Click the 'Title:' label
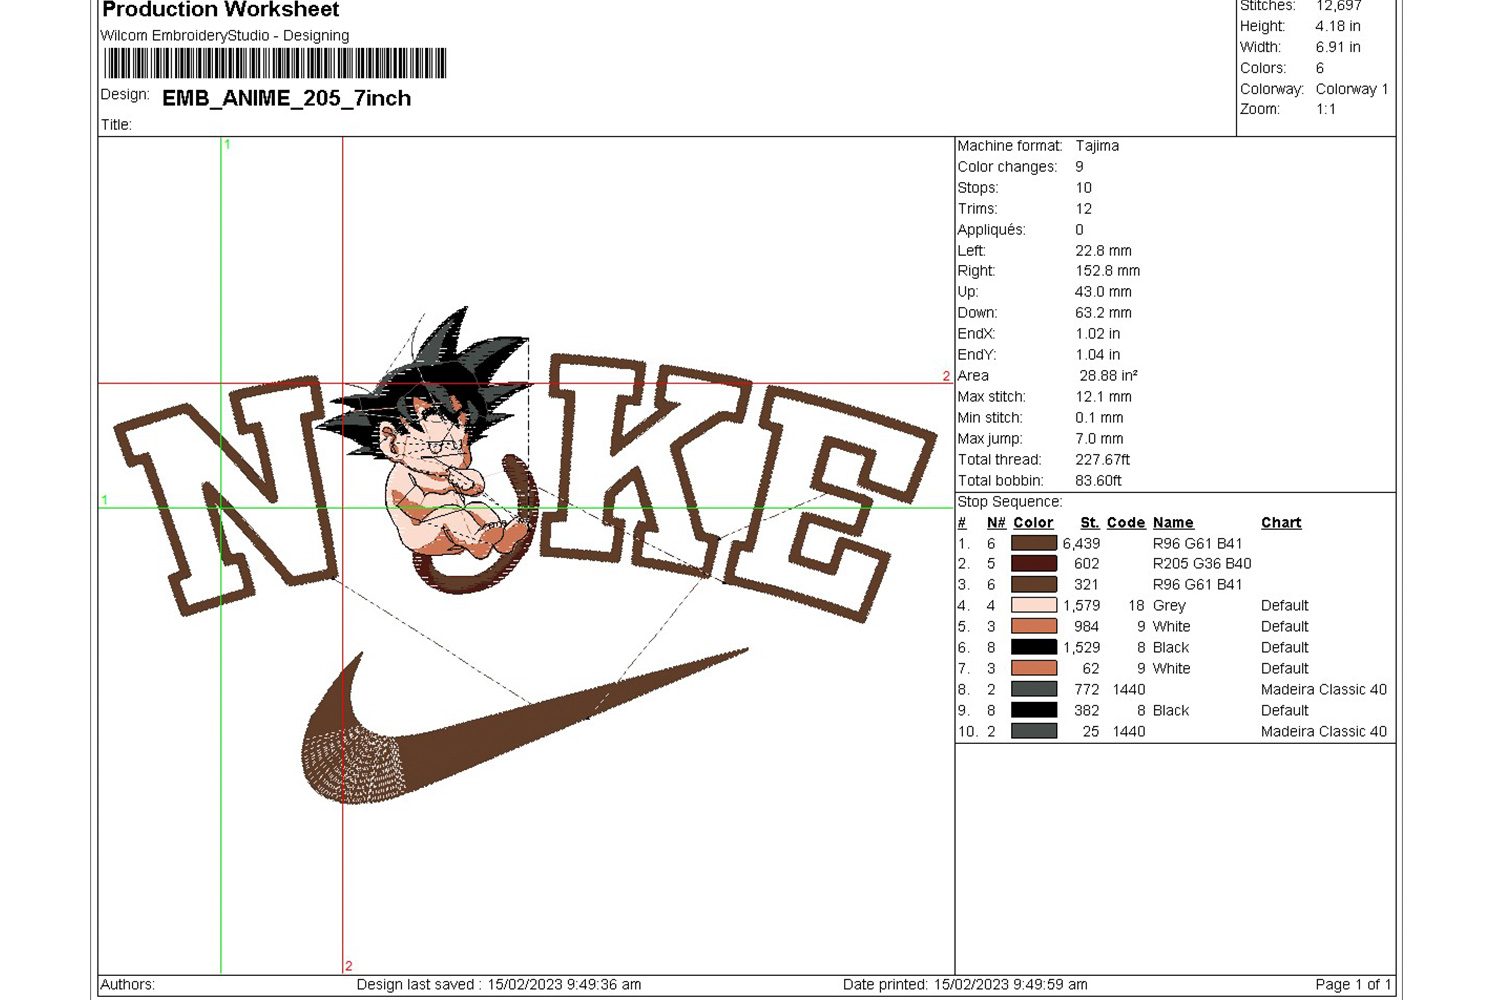The image size is (1502, 1000). pos(116,125)
